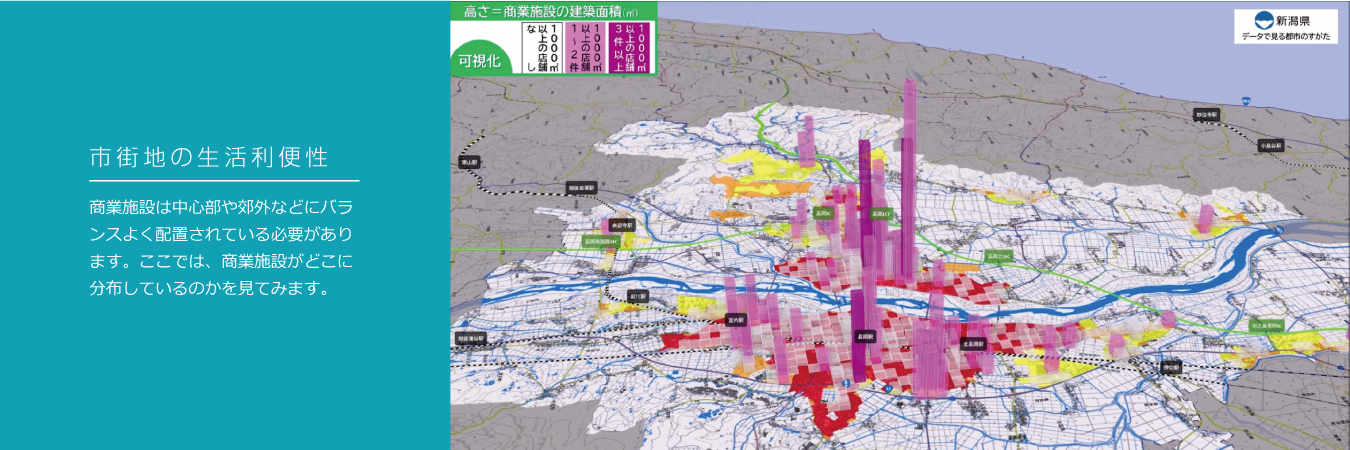Image resolution: width=1350 pixels, height=450 pixels.
Task: Click the 塚山駅 station marker
Action: (469, 161)
